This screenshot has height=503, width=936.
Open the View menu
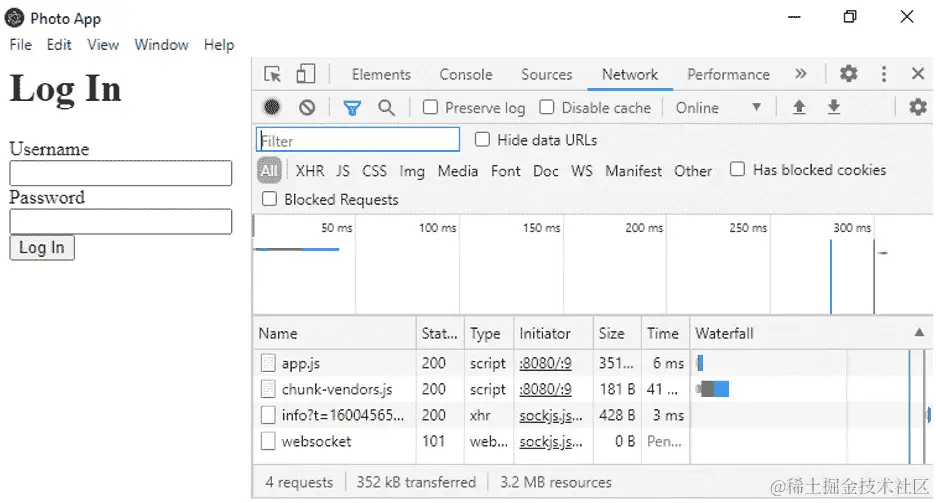(x=103, y=45)
